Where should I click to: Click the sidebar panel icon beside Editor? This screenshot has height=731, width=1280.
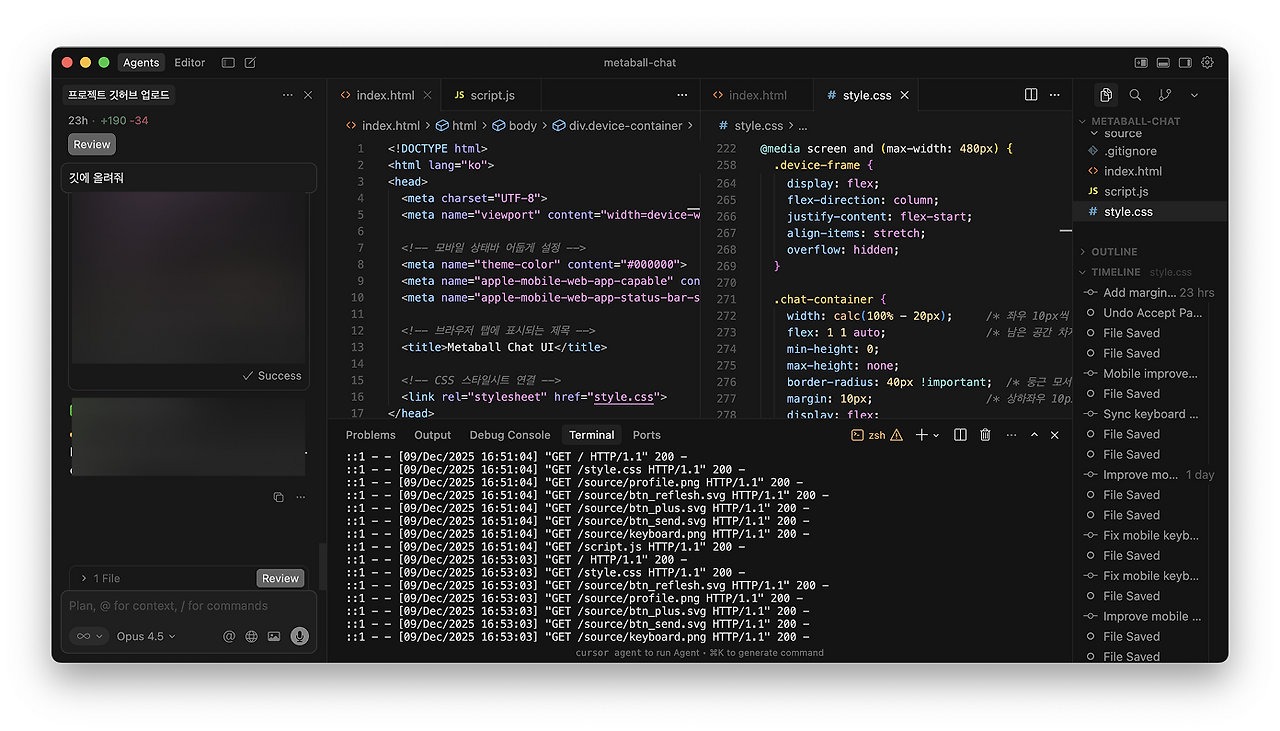coord(228,62)
